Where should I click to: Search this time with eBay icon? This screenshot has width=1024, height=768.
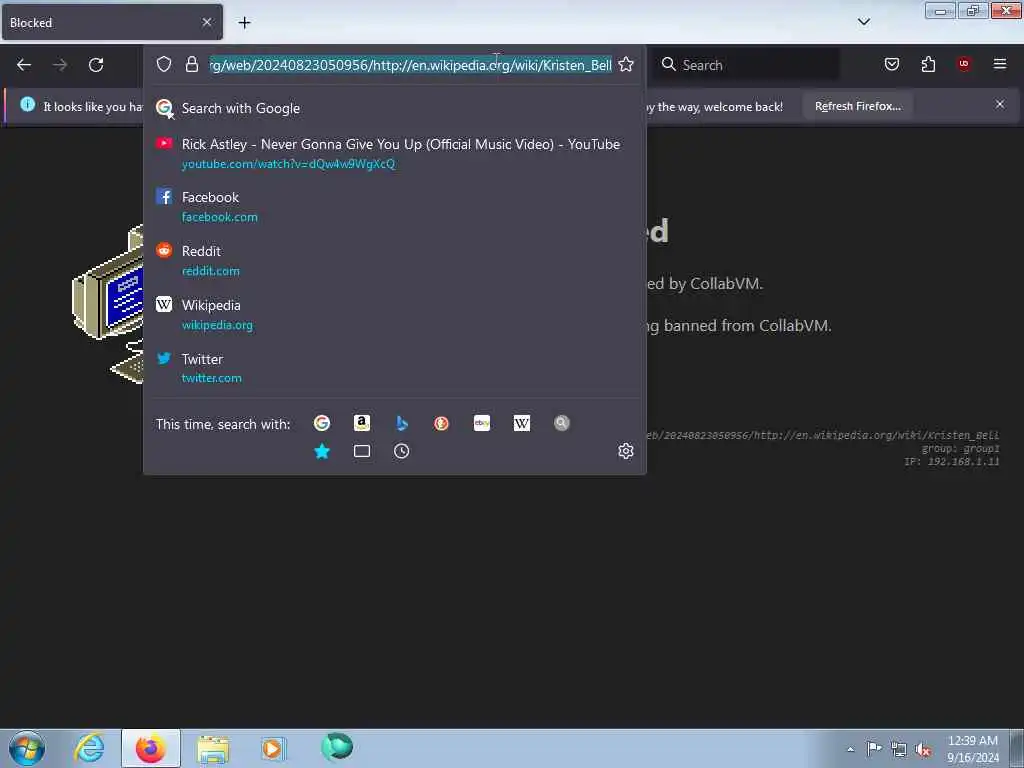(x=482, y=423)
